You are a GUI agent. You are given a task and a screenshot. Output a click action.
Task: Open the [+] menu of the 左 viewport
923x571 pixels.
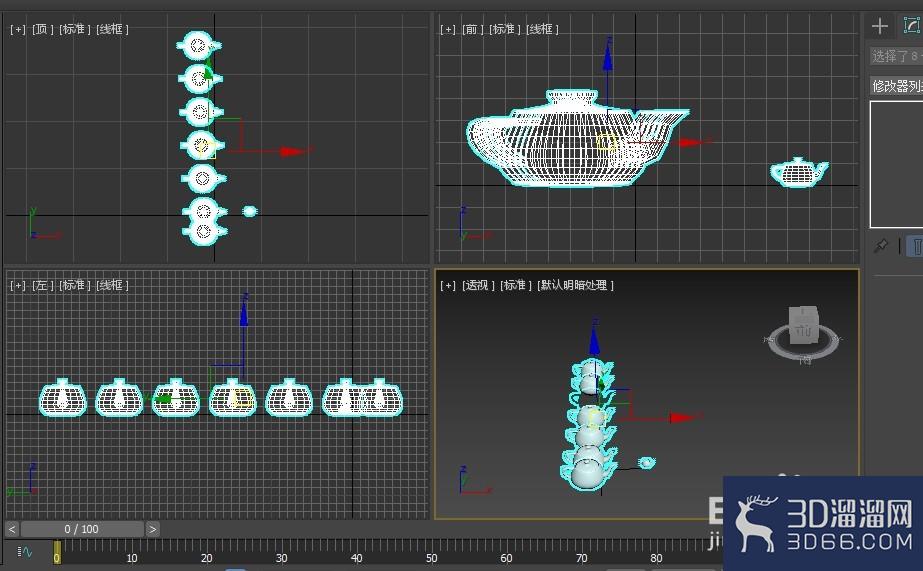[x=18, y=285]
